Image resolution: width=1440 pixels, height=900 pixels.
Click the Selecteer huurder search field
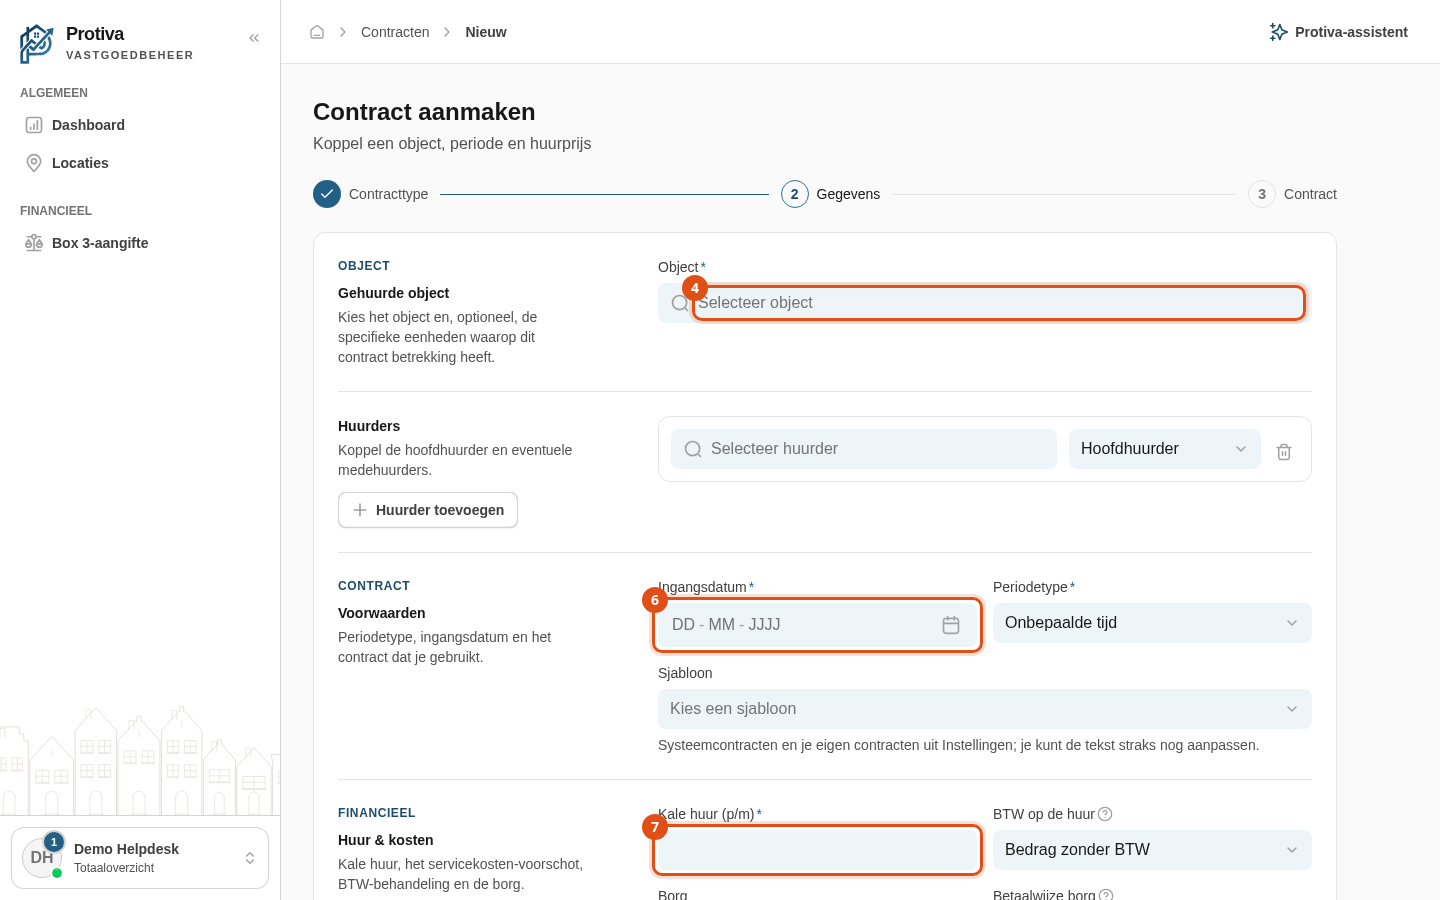point(864,449)
